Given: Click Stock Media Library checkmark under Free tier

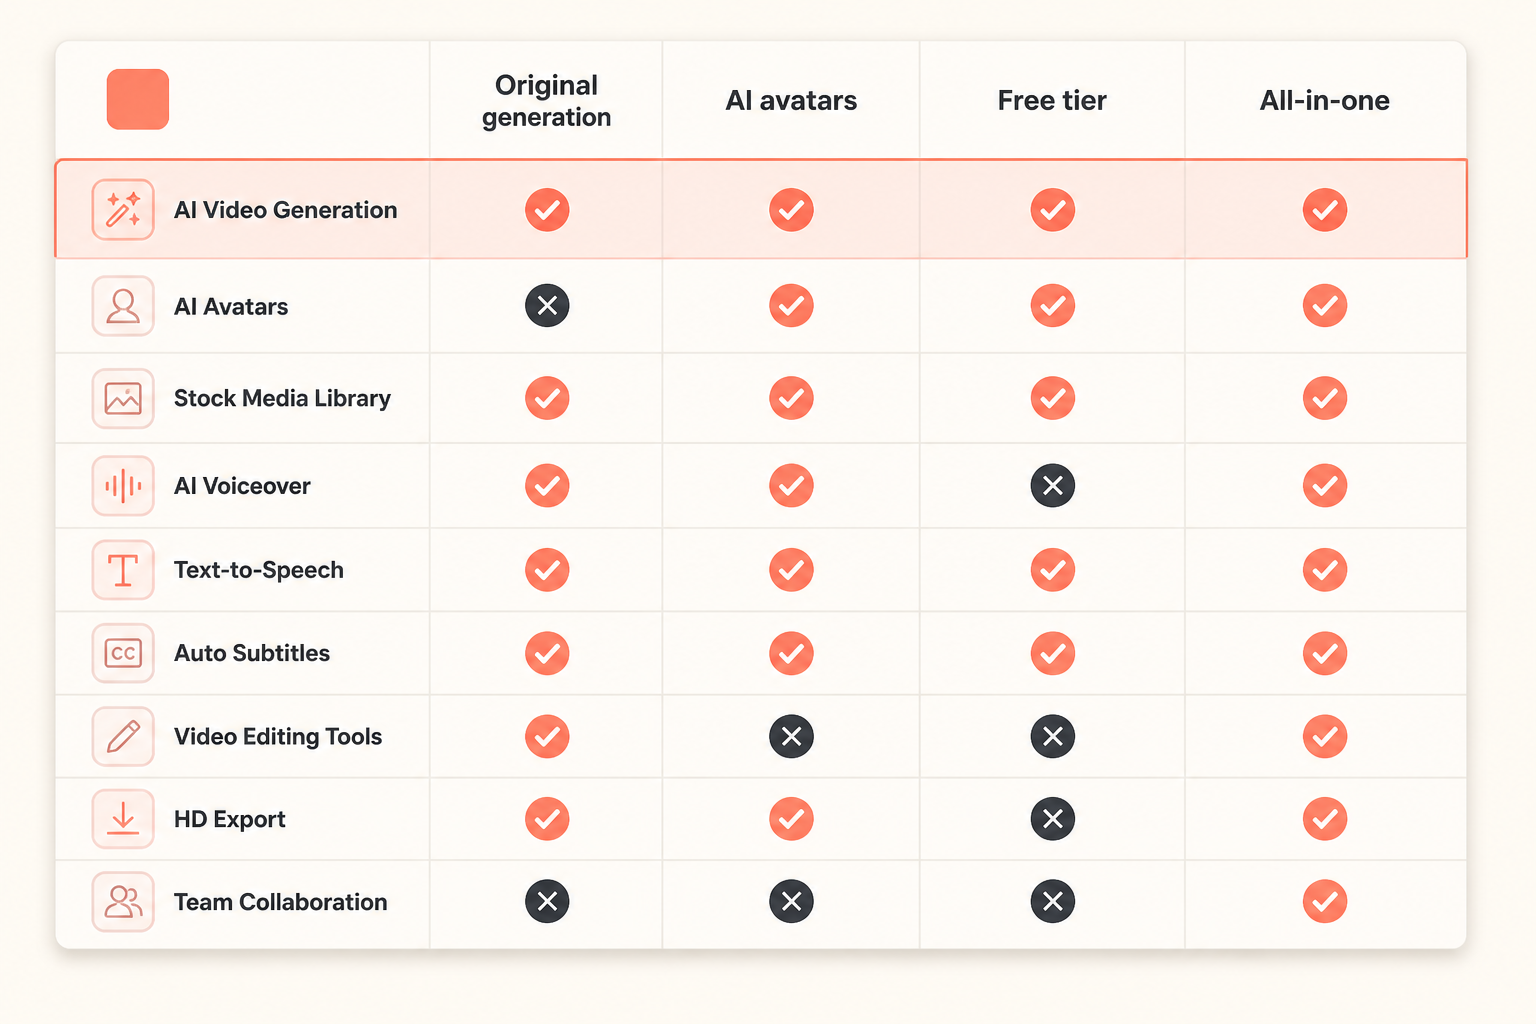Looking at the screenshot, I should [x=1053, y=398].
